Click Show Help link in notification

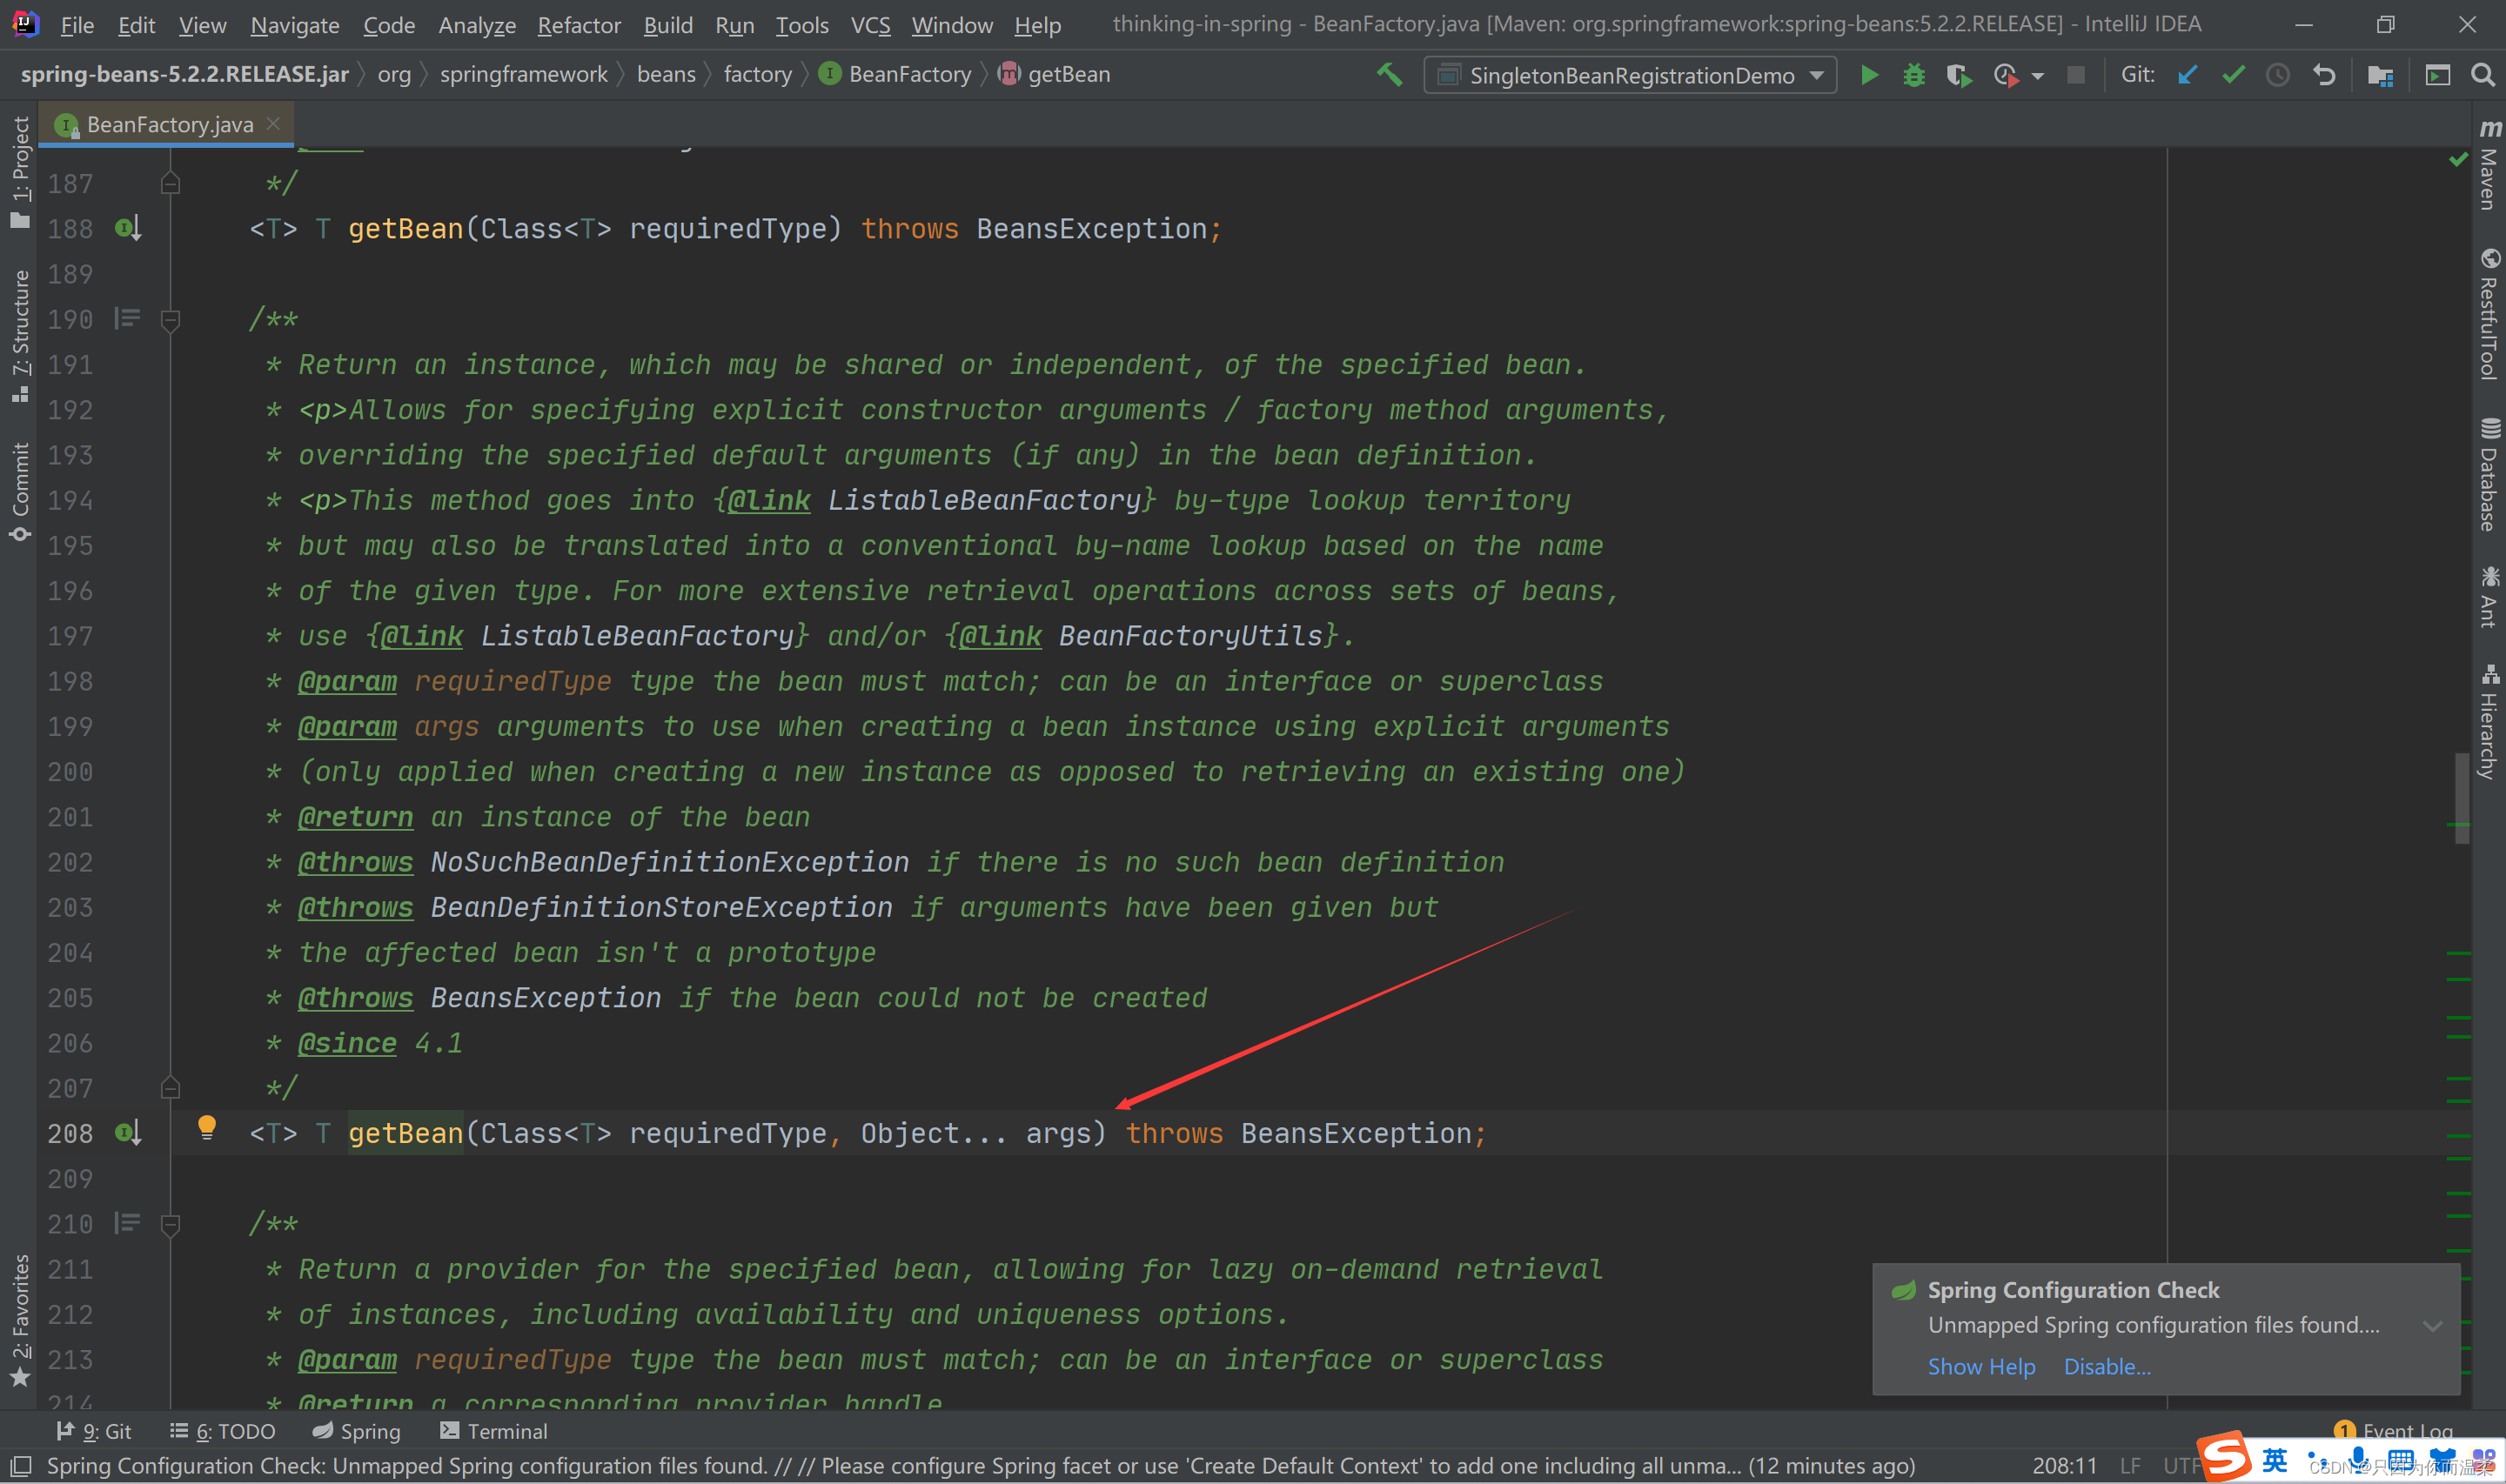pos(1980,1366)
